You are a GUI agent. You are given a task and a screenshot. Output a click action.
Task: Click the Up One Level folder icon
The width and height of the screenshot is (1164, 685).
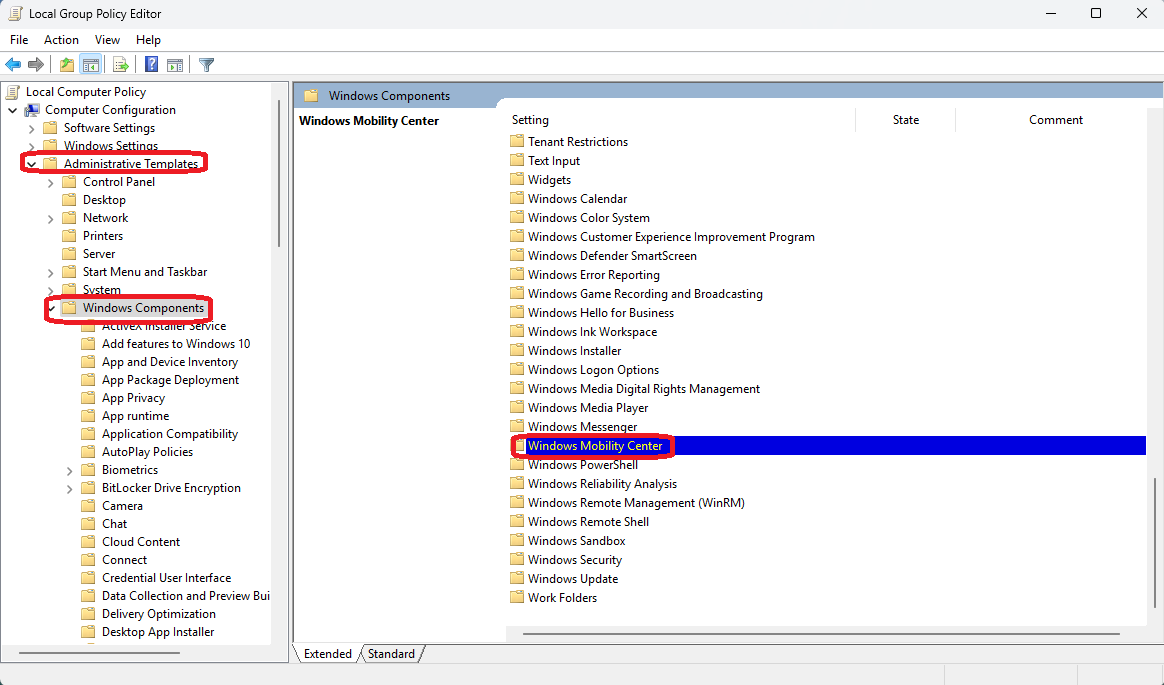[x=67, y=65]
